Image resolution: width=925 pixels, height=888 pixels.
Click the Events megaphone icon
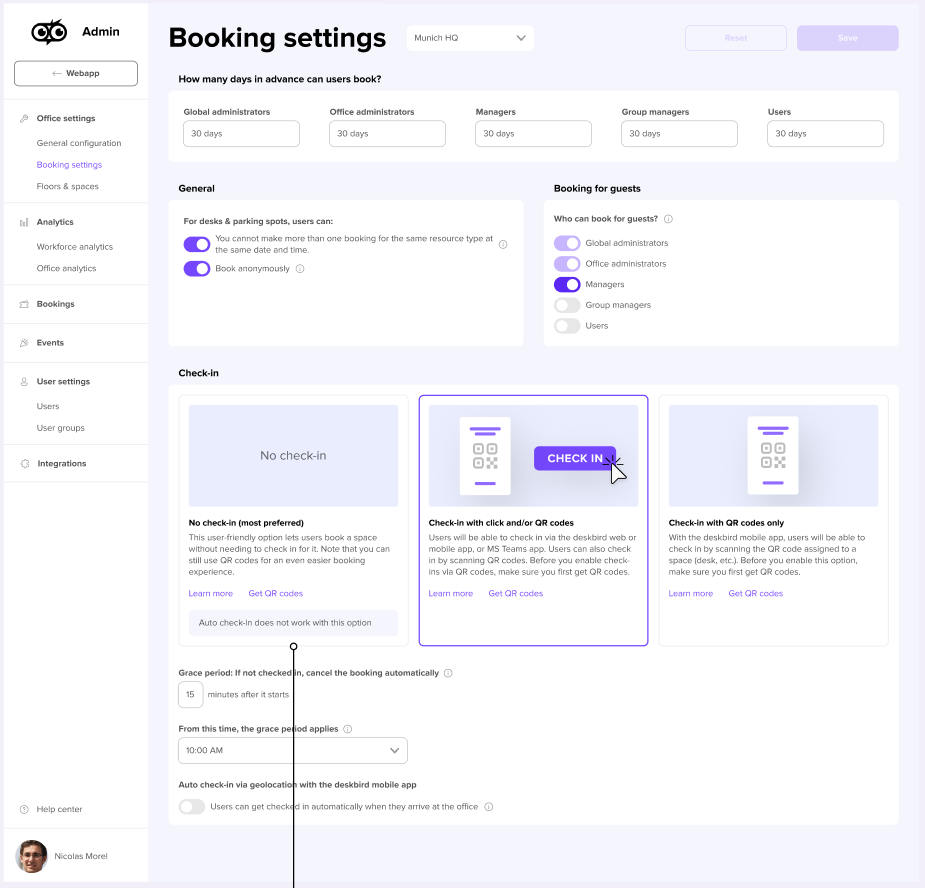point(22,342)
